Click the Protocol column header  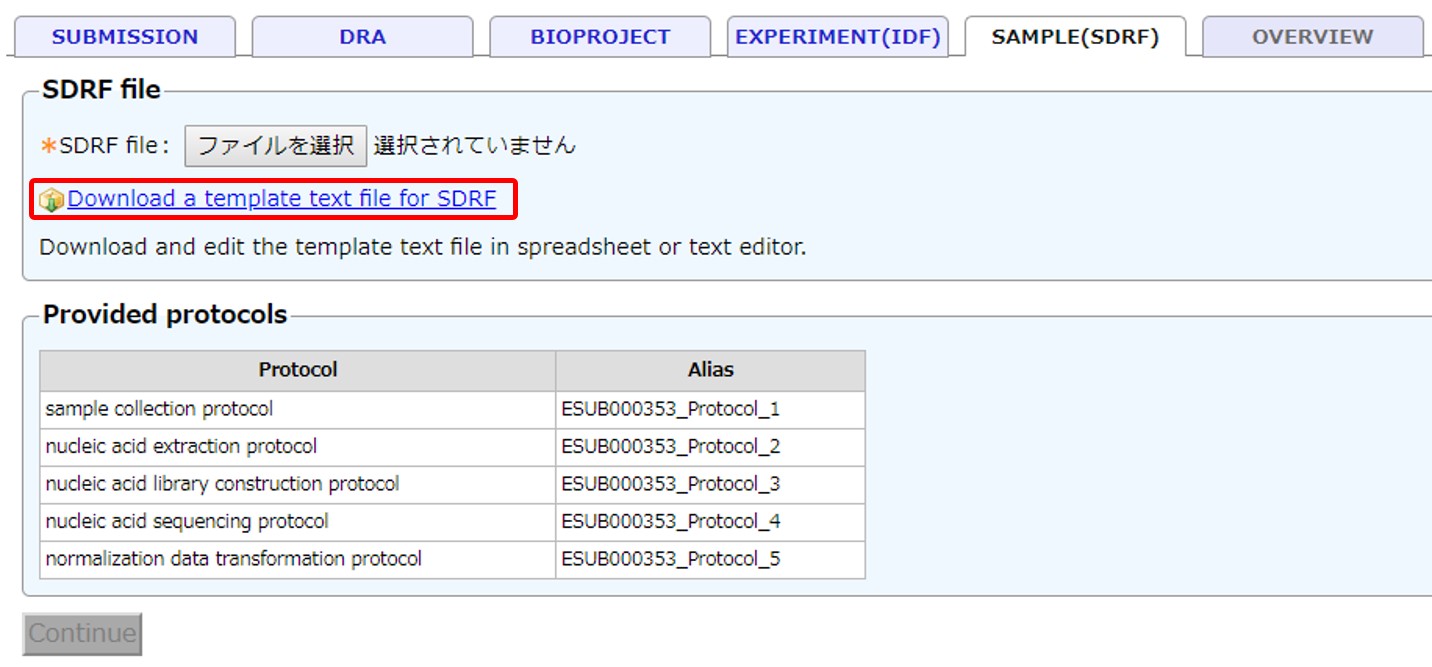[x=298, y=370]
